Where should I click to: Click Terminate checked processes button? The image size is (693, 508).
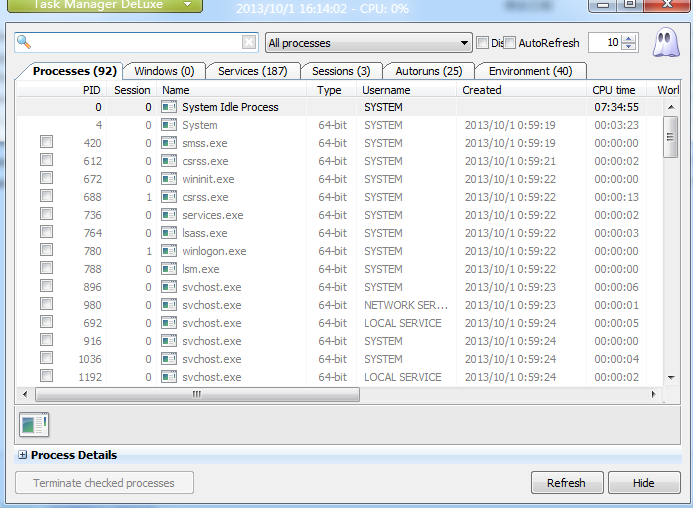pos(104,483)
